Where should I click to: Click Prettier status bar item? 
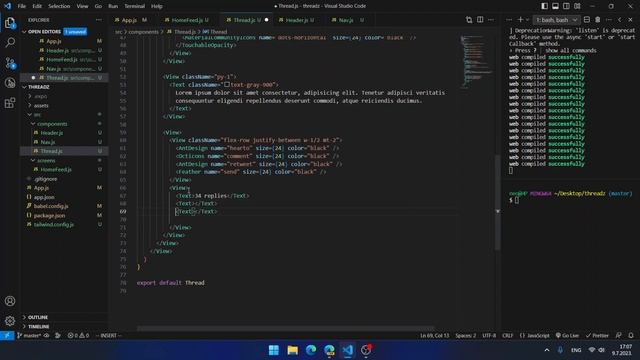click(x=597, y=336)
